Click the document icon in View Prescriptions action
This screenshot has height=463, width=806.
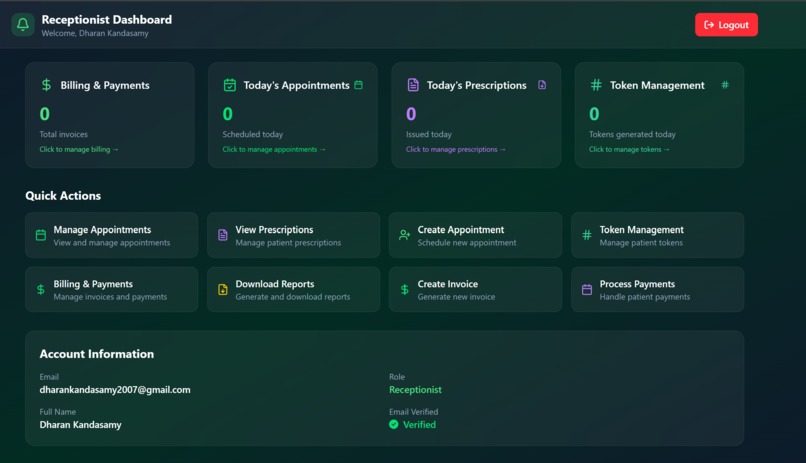(x=223, y=235)
